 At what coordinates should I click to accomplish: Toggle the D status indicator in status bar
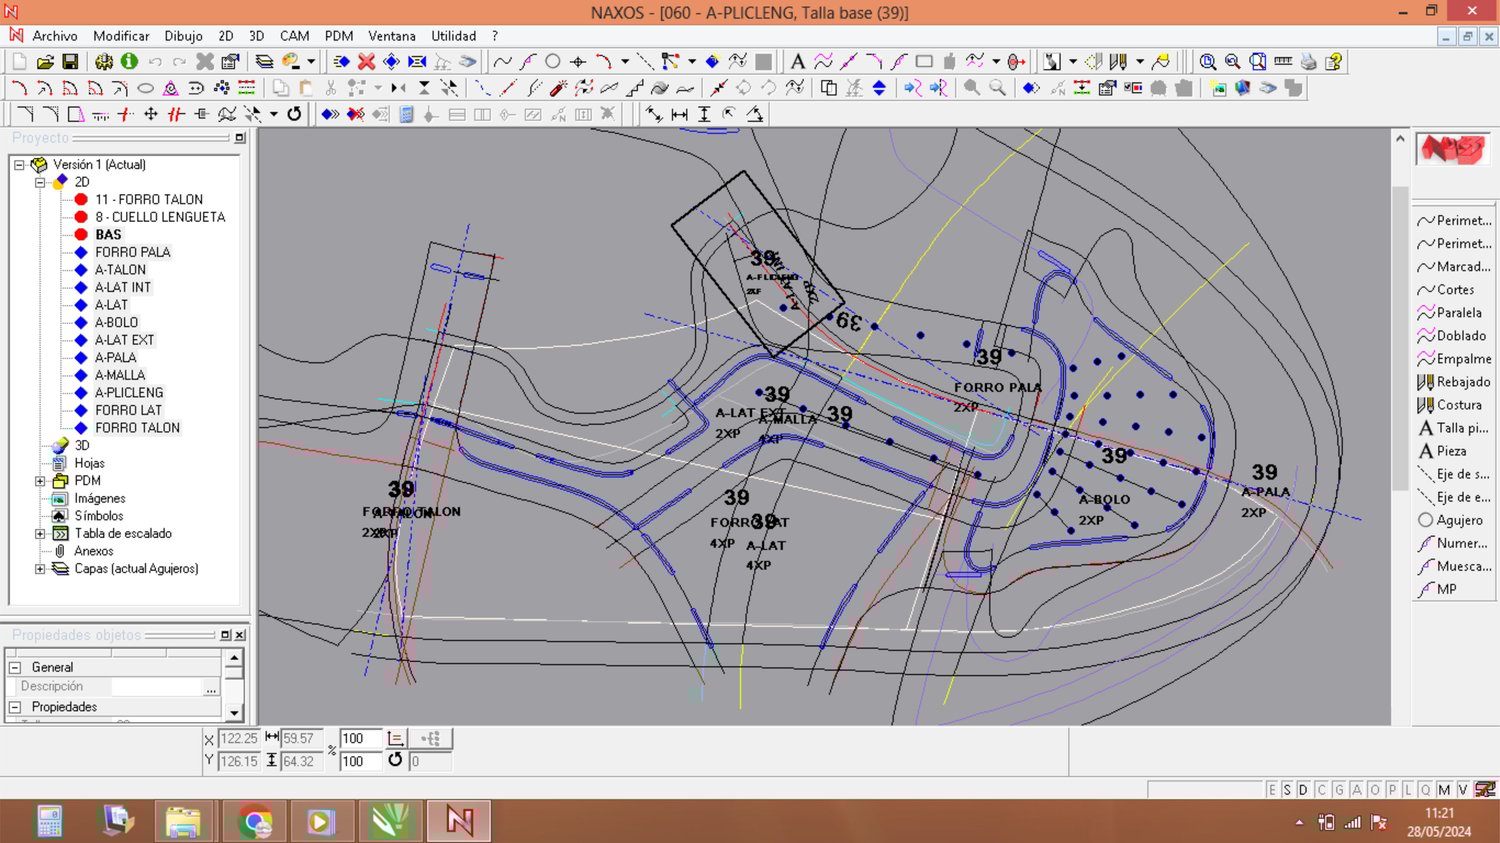pyautogui.click(x=1303, y=790)
